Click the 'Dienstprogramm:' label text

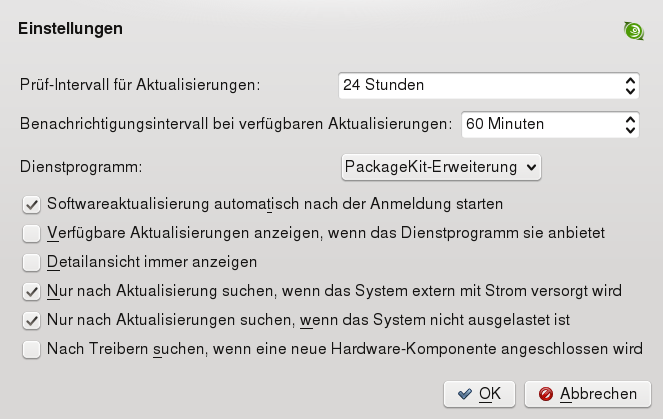[82, 165]
